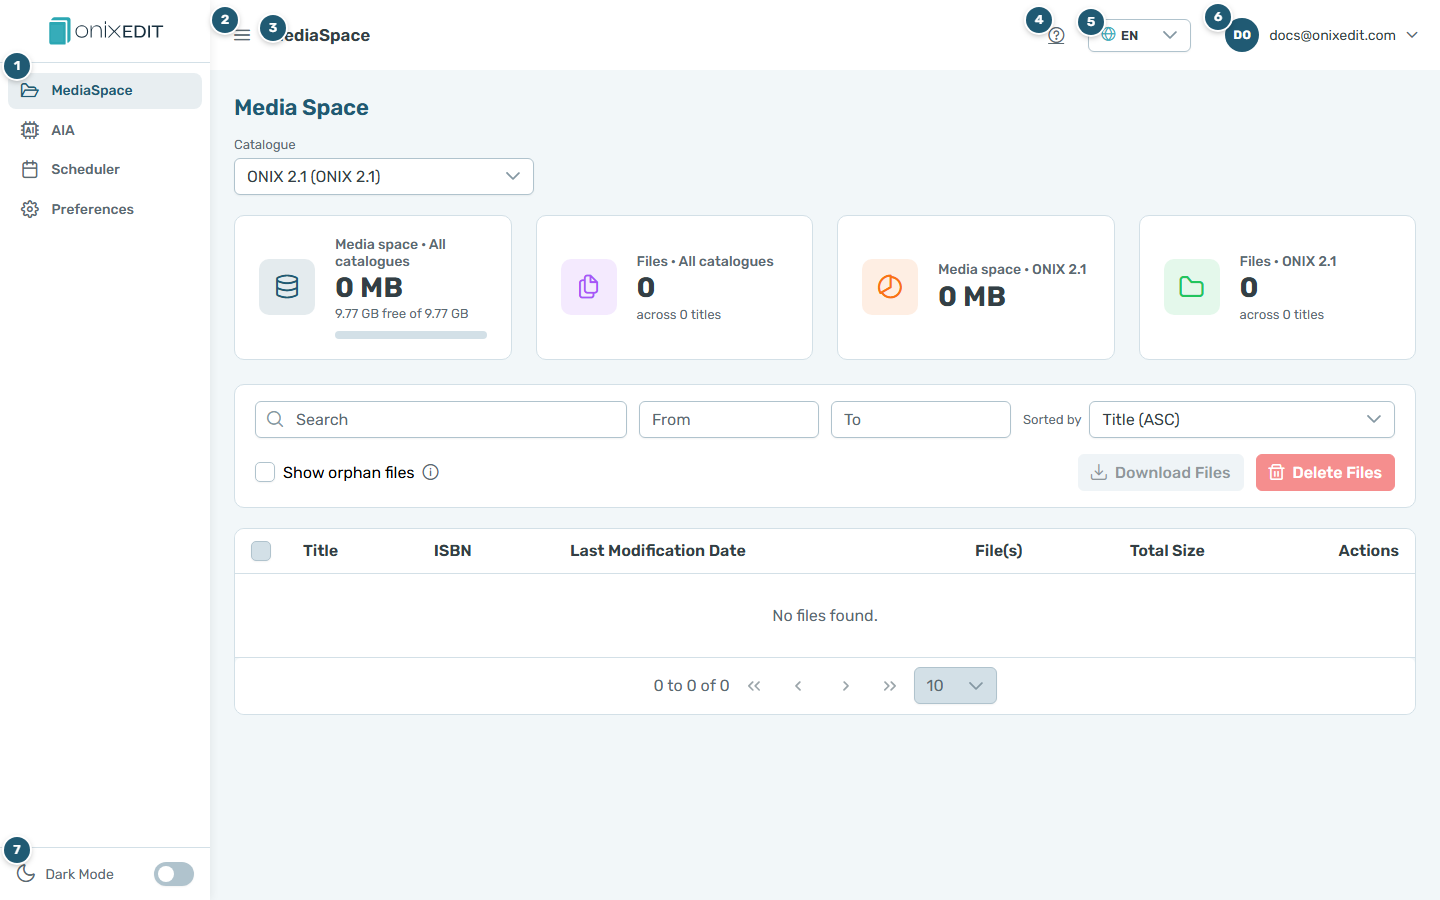Image resolution: width=1440 pixels, height=900 pixels.
Task: Click the Delete Files button
Action: pos(1325,473)
